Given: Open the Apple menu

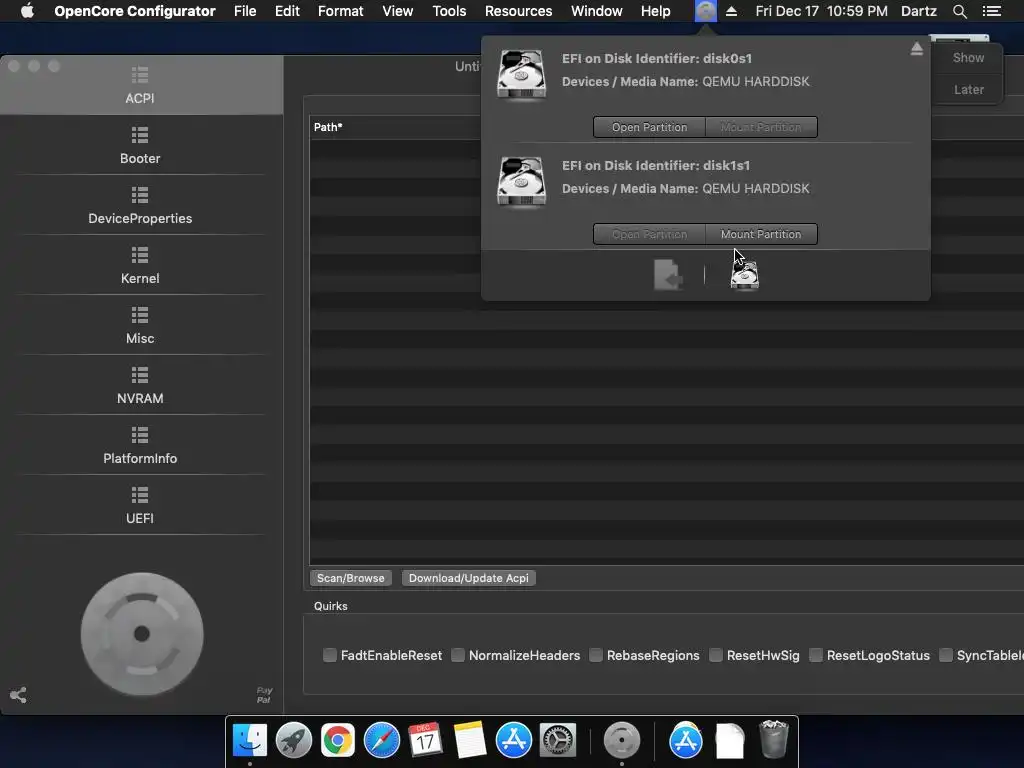Looking at the screenshot, I should 27,11.
